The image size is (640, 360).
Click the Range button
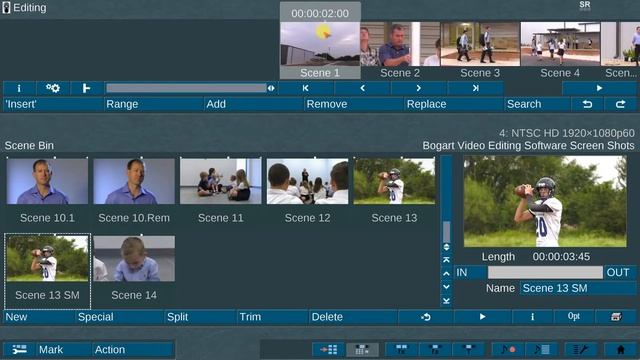pos(153,104)
